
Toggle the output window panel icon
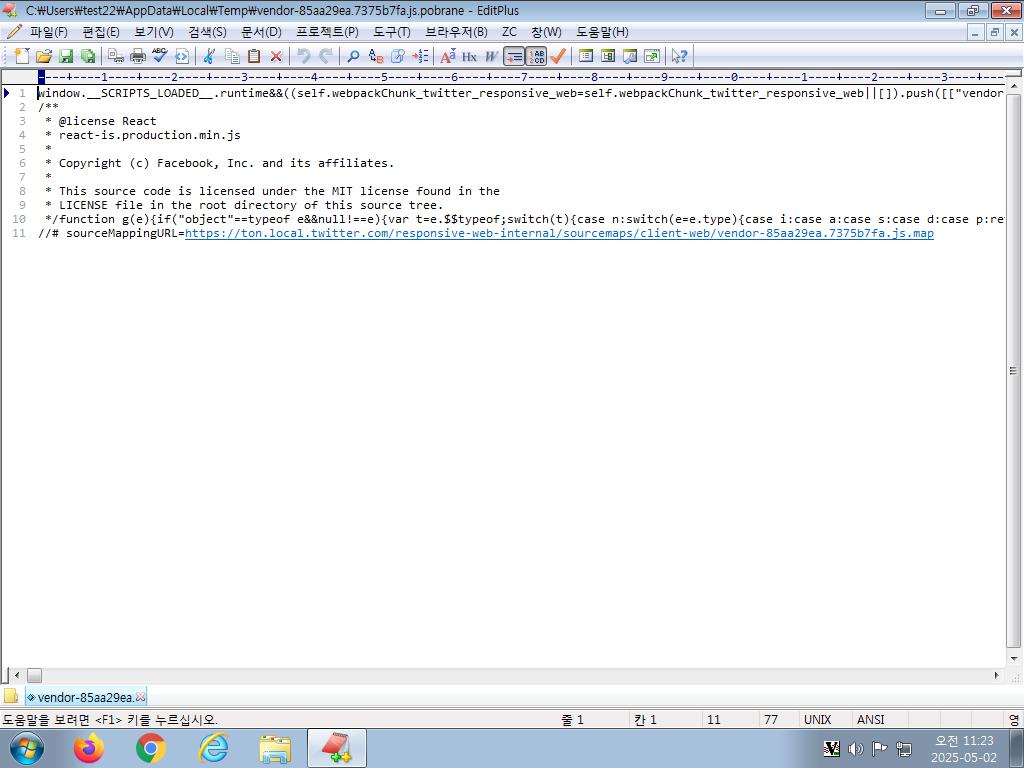click(630, 56)
